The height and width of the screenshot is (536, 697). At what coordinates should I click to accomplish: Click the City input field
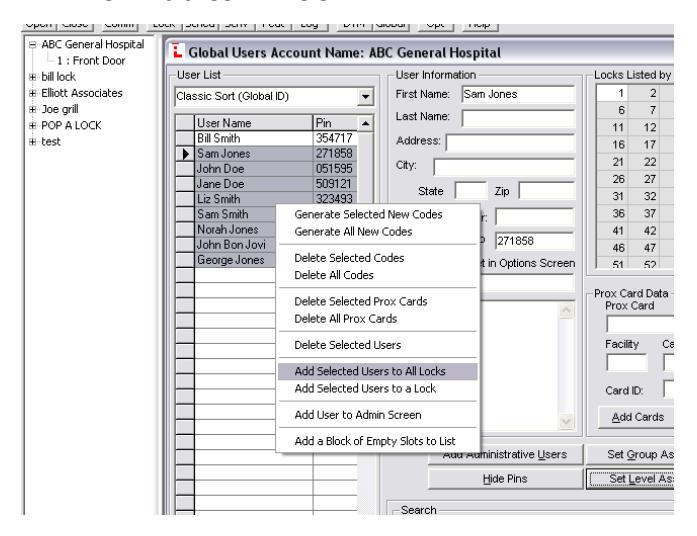click(505, 167)
